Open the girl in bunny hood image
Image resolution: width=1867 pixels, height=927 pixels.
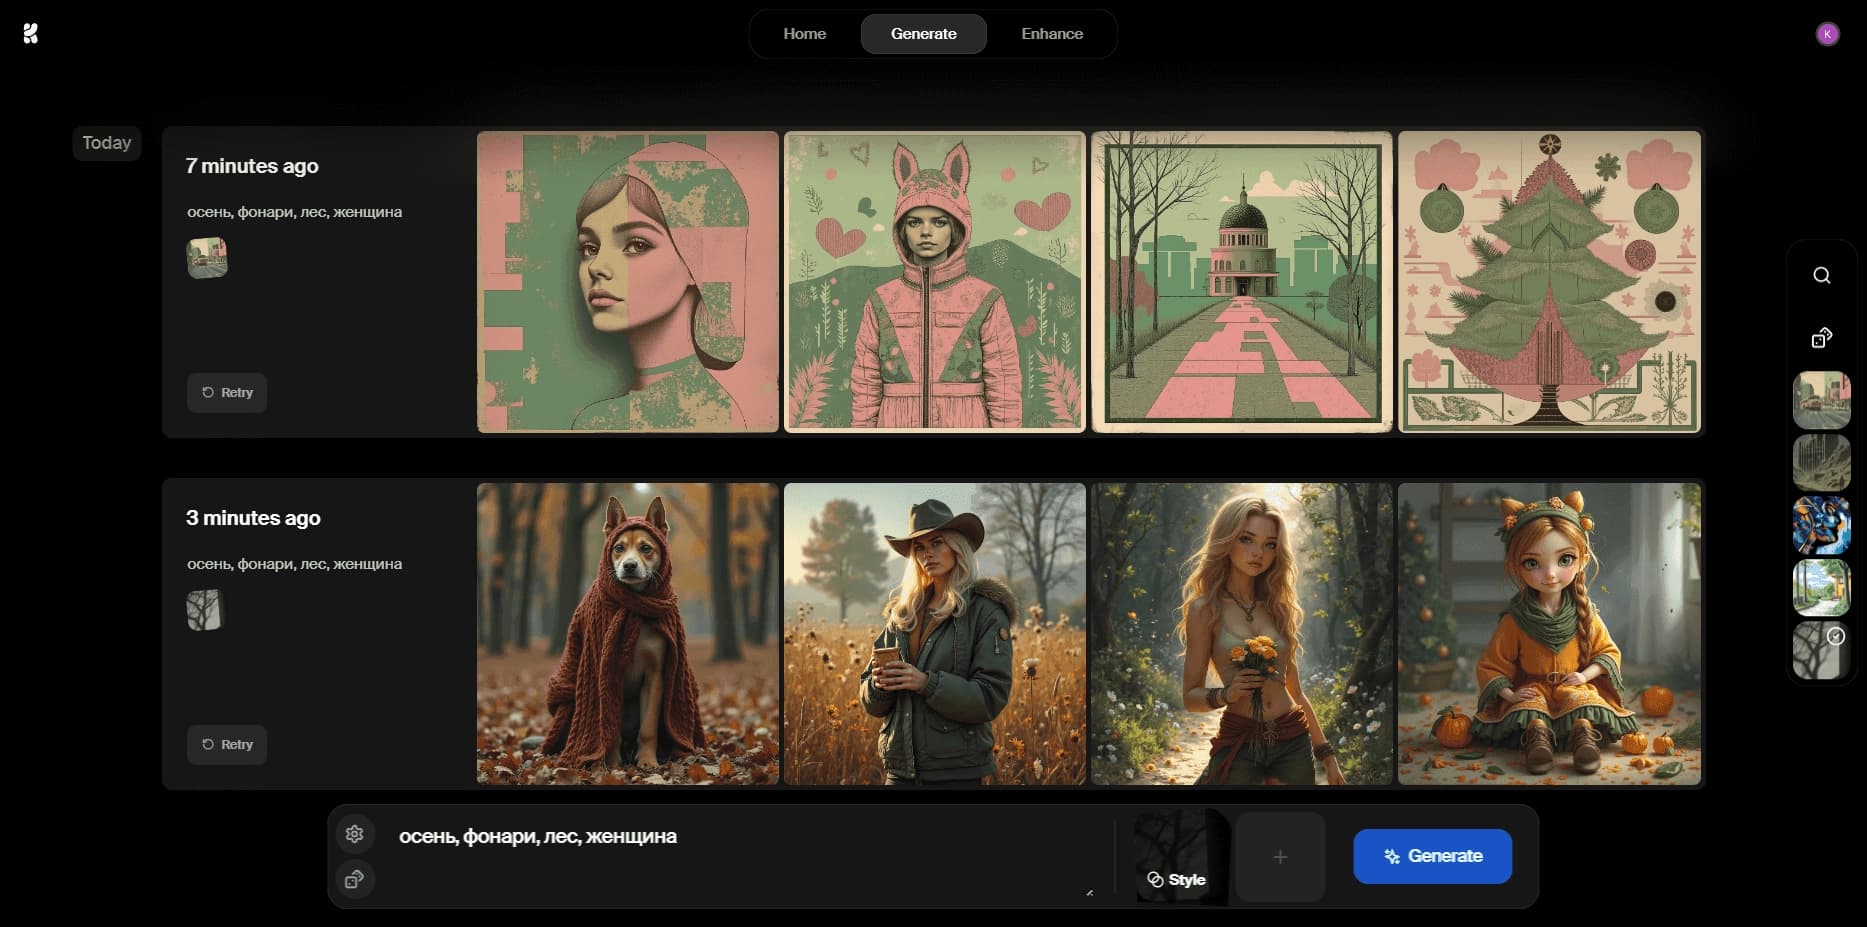click(x=935, y=282)
